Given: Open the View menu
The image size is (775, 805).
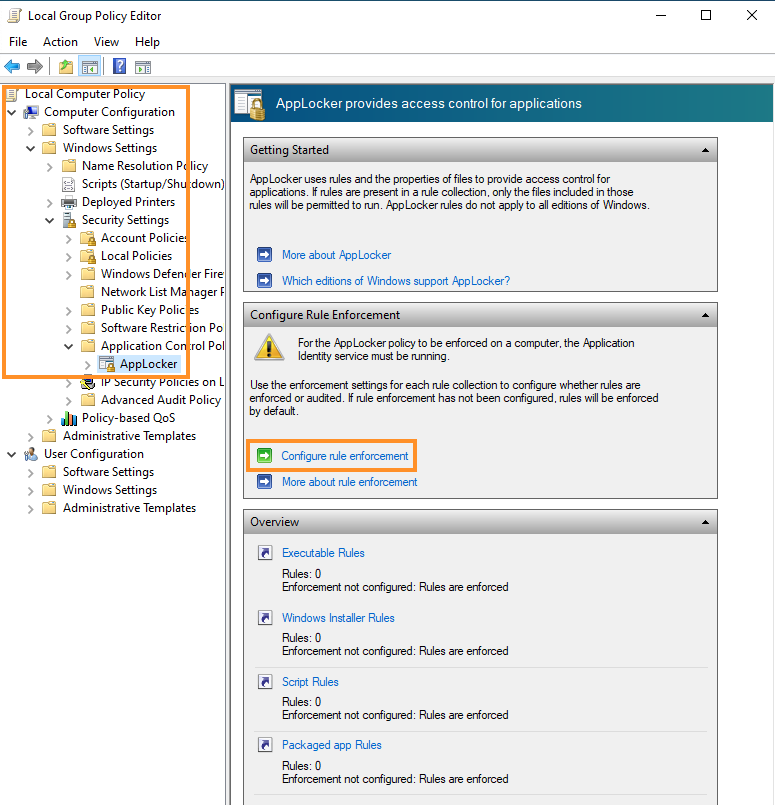Looking at the screenshot, I should [x=106, y=42].
